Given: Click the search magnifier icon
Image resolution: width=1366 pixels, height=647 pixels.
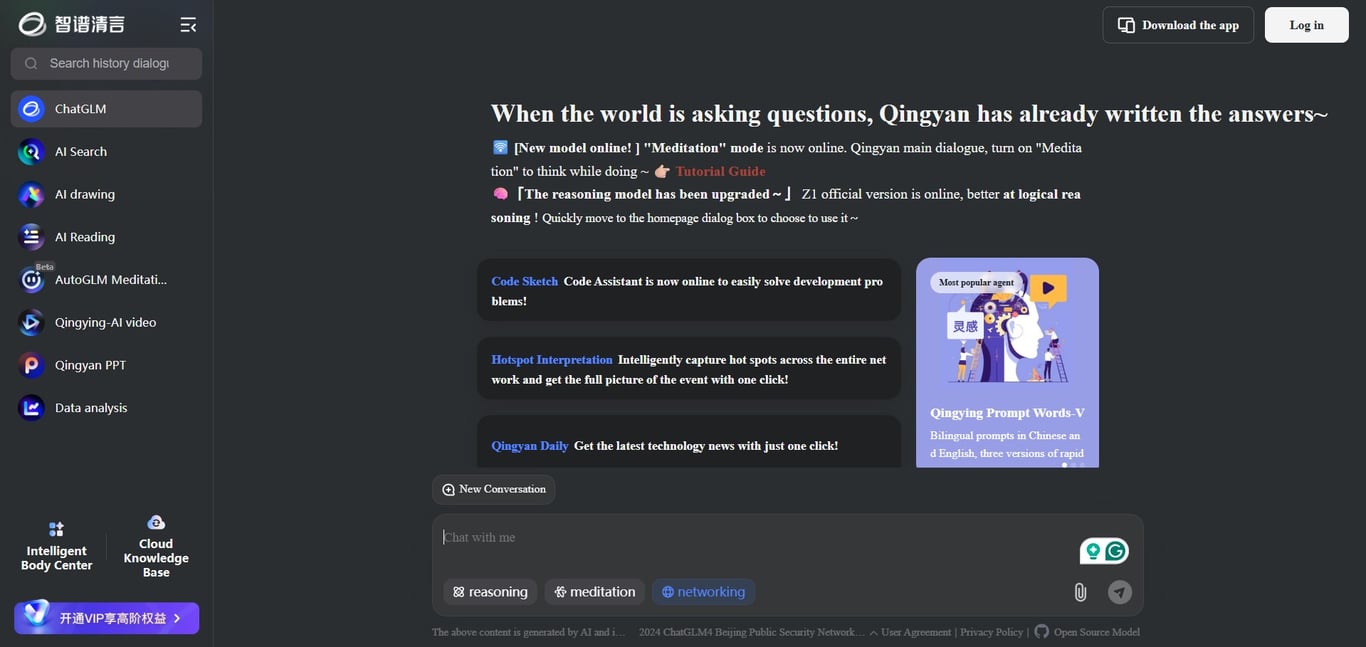Looking at the screenshot, I should 31,63.
